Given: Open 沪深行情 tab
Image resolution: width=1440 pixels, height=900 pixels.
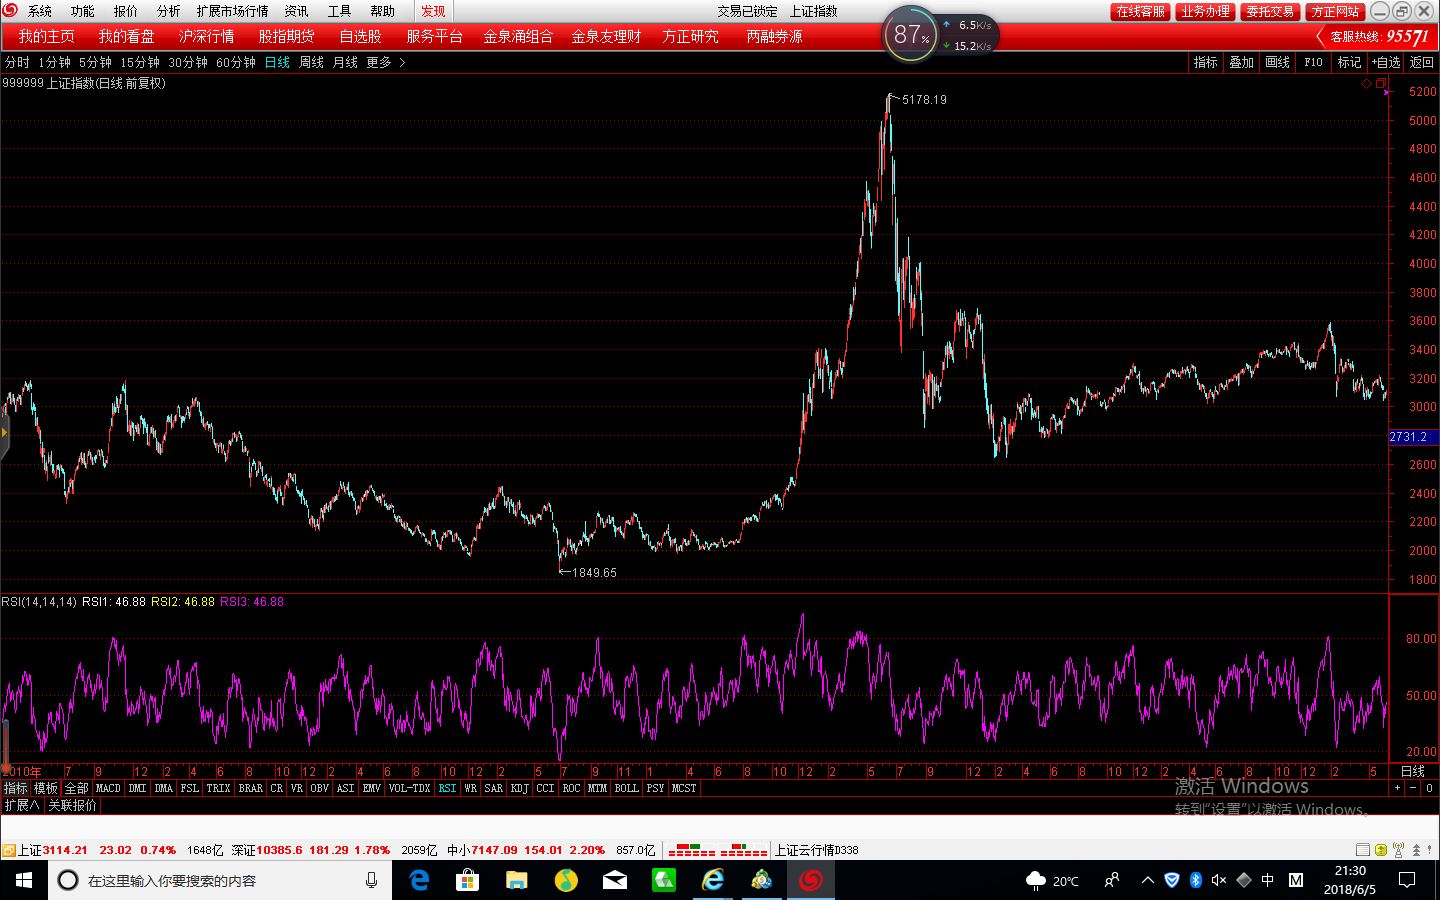Looking at the screenshot, I should 206,36.
